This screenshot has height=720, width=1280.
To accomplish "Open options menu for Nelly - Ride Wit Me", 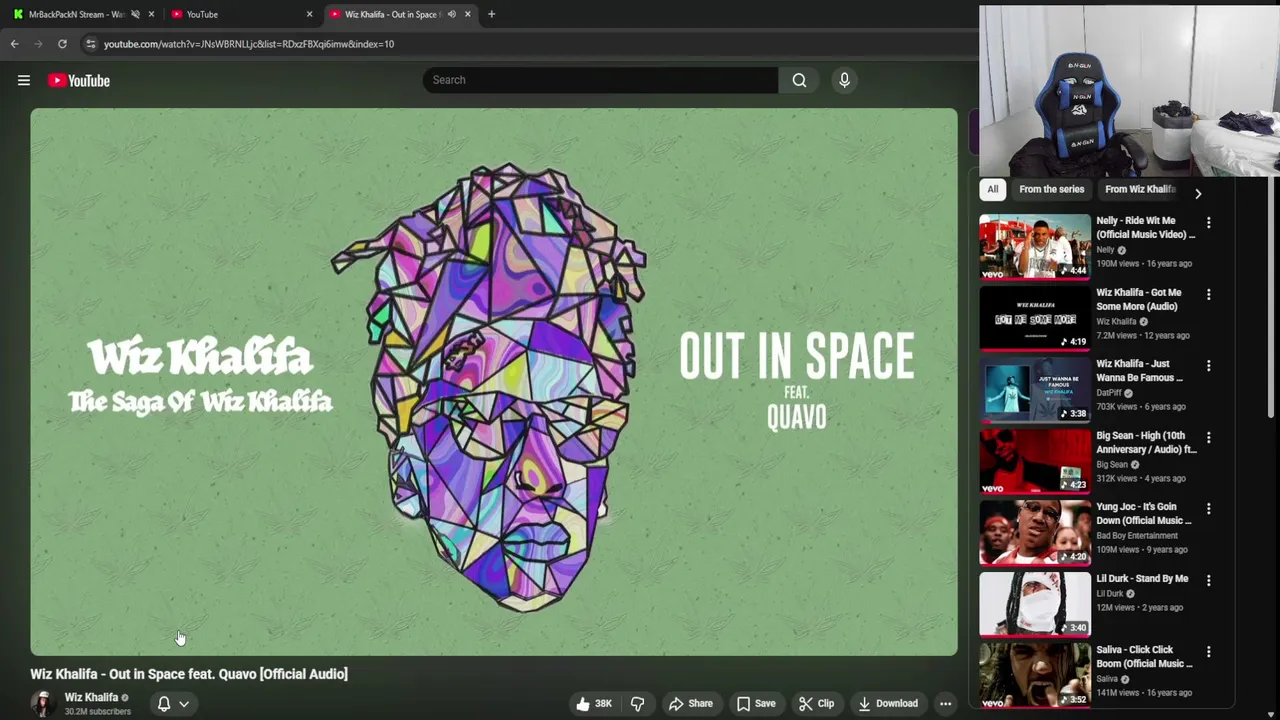I will [1208, 223].
